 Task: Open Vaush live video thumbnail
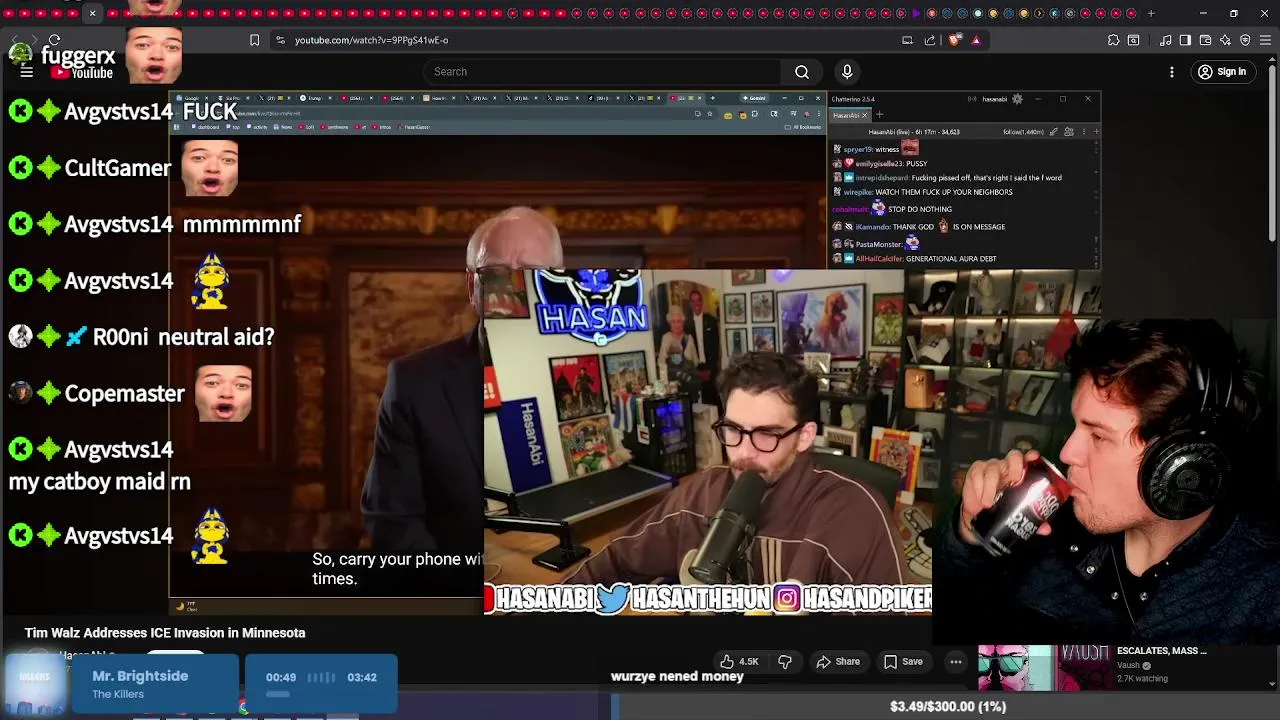[x=1043, y=668]
